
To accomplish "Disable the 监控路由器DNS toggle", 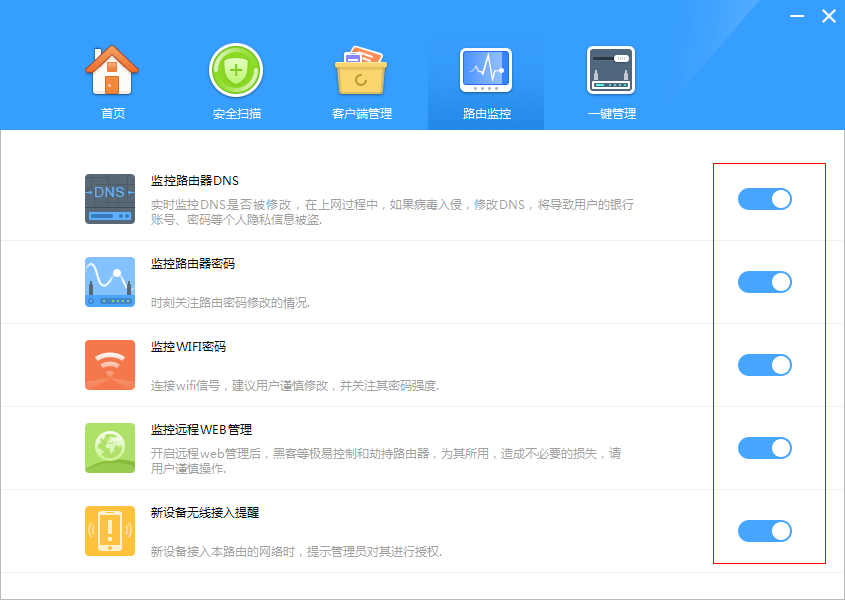I will [765, 199].
